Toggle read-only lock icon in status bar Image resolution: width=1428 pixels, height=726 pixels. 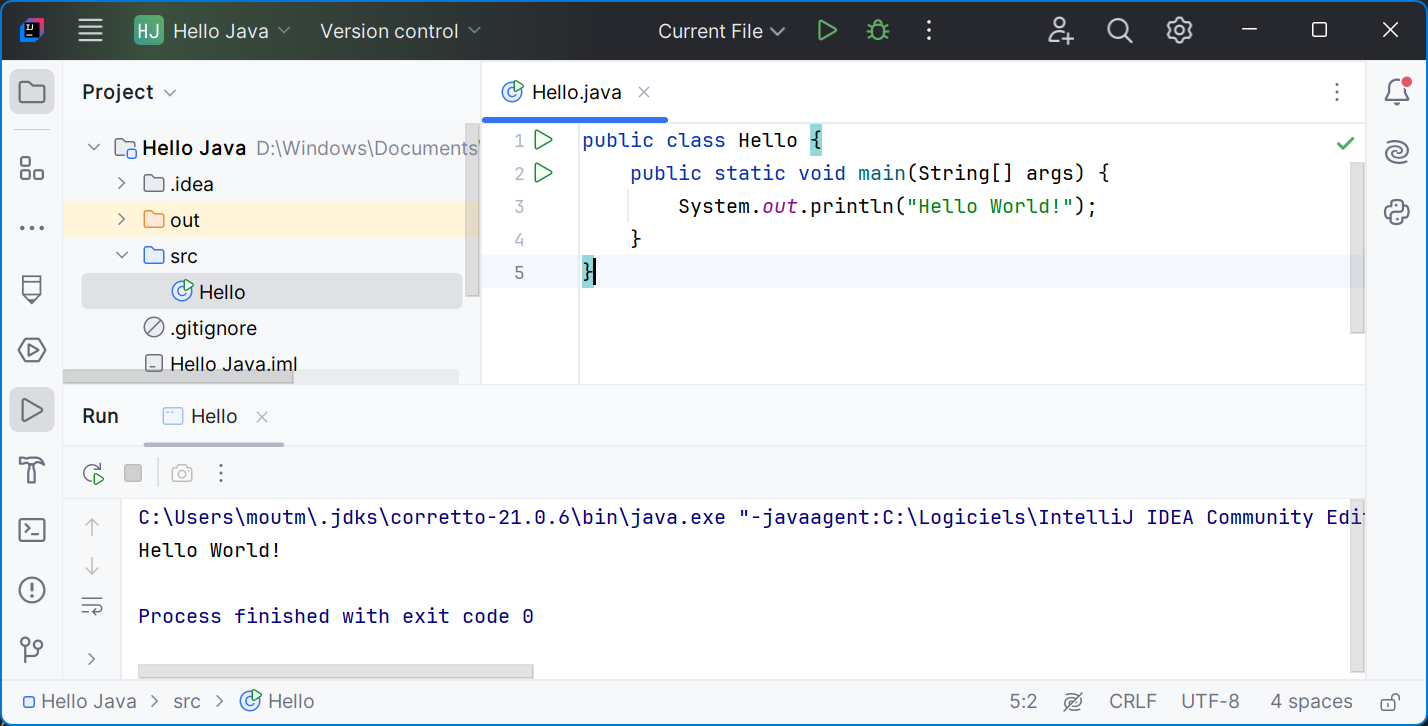[x=1389, y=701]
